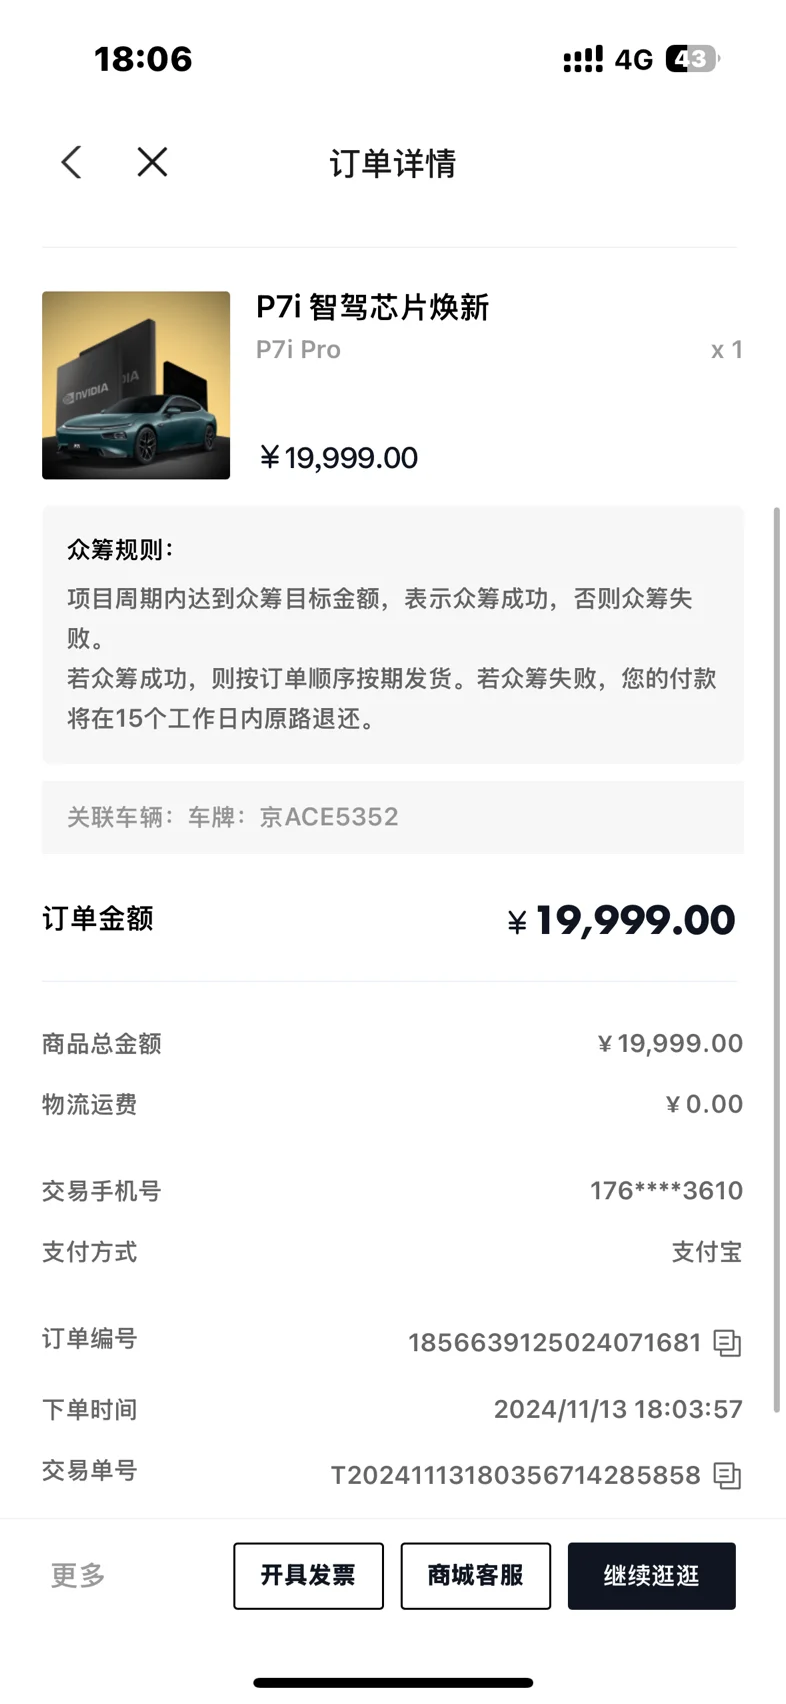Tap the battery indicator in status bar

click(x=692, y=59)
